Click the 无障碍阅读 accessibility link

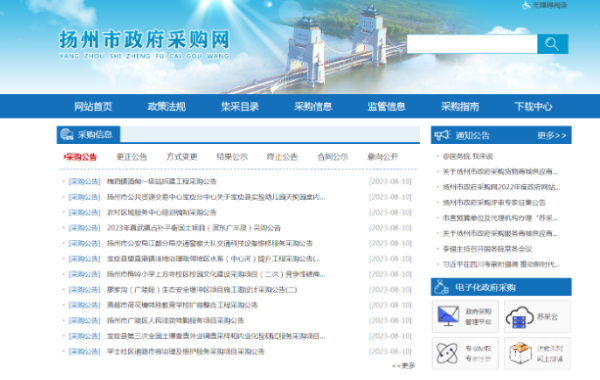click(545, 5)
